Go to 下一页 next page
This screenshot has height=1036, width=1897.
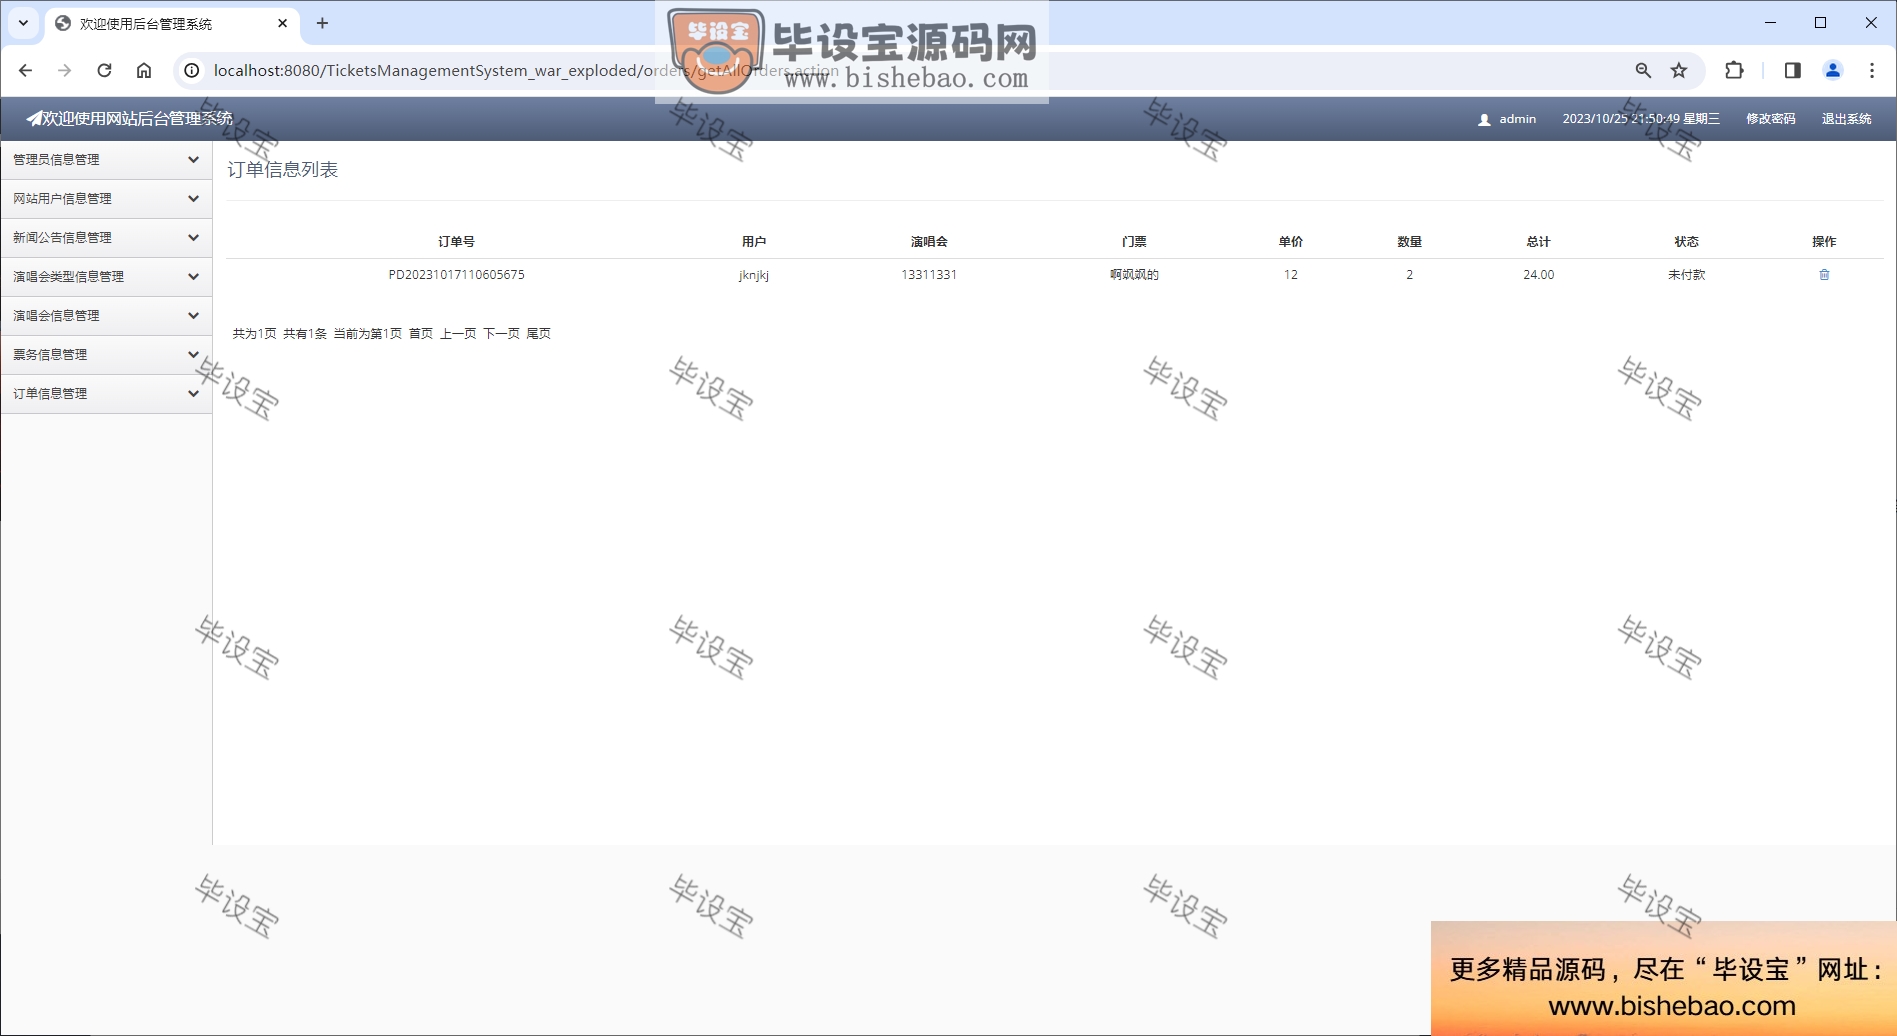tap(501, 334)
